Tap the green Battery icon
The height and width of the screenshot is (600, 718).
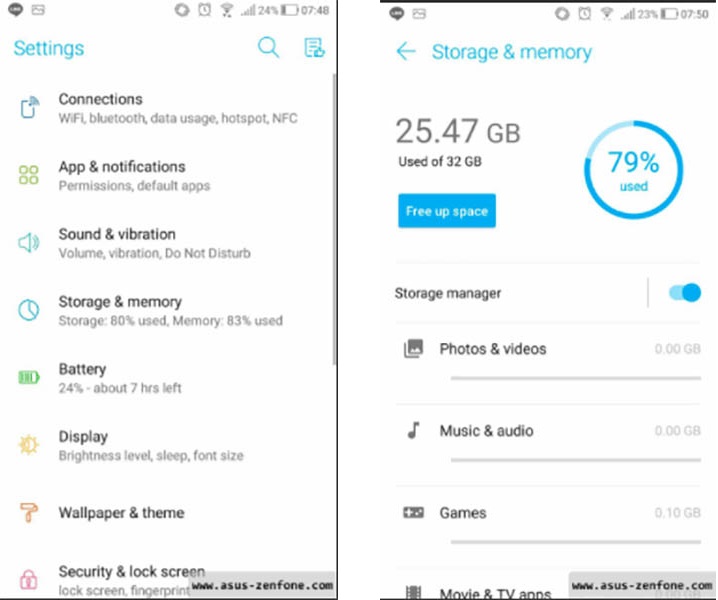point(28,377)
